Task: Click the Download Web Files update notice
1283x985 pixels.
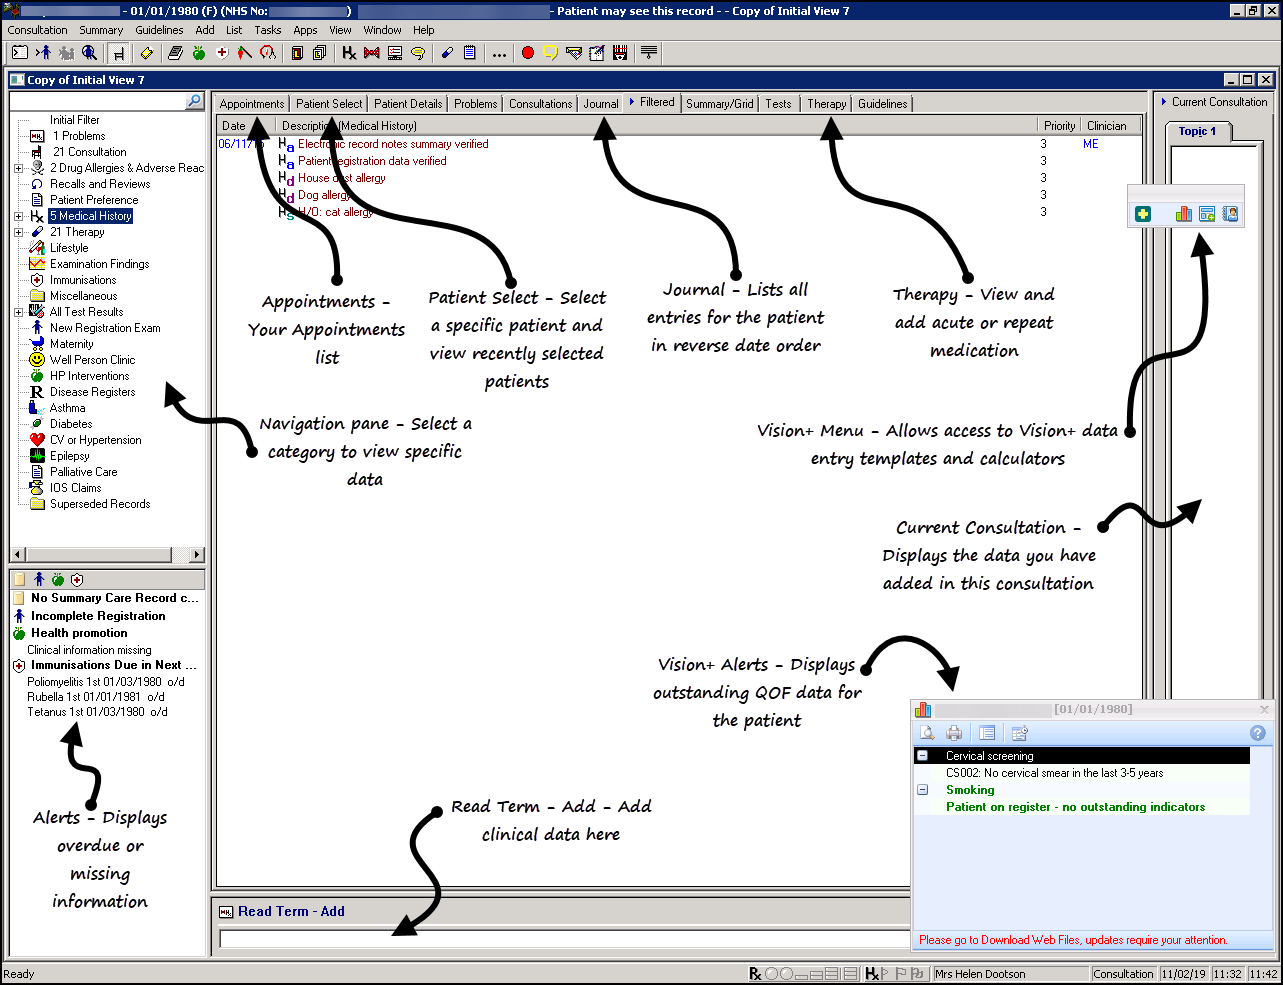Action: (x=1072, y=940)
